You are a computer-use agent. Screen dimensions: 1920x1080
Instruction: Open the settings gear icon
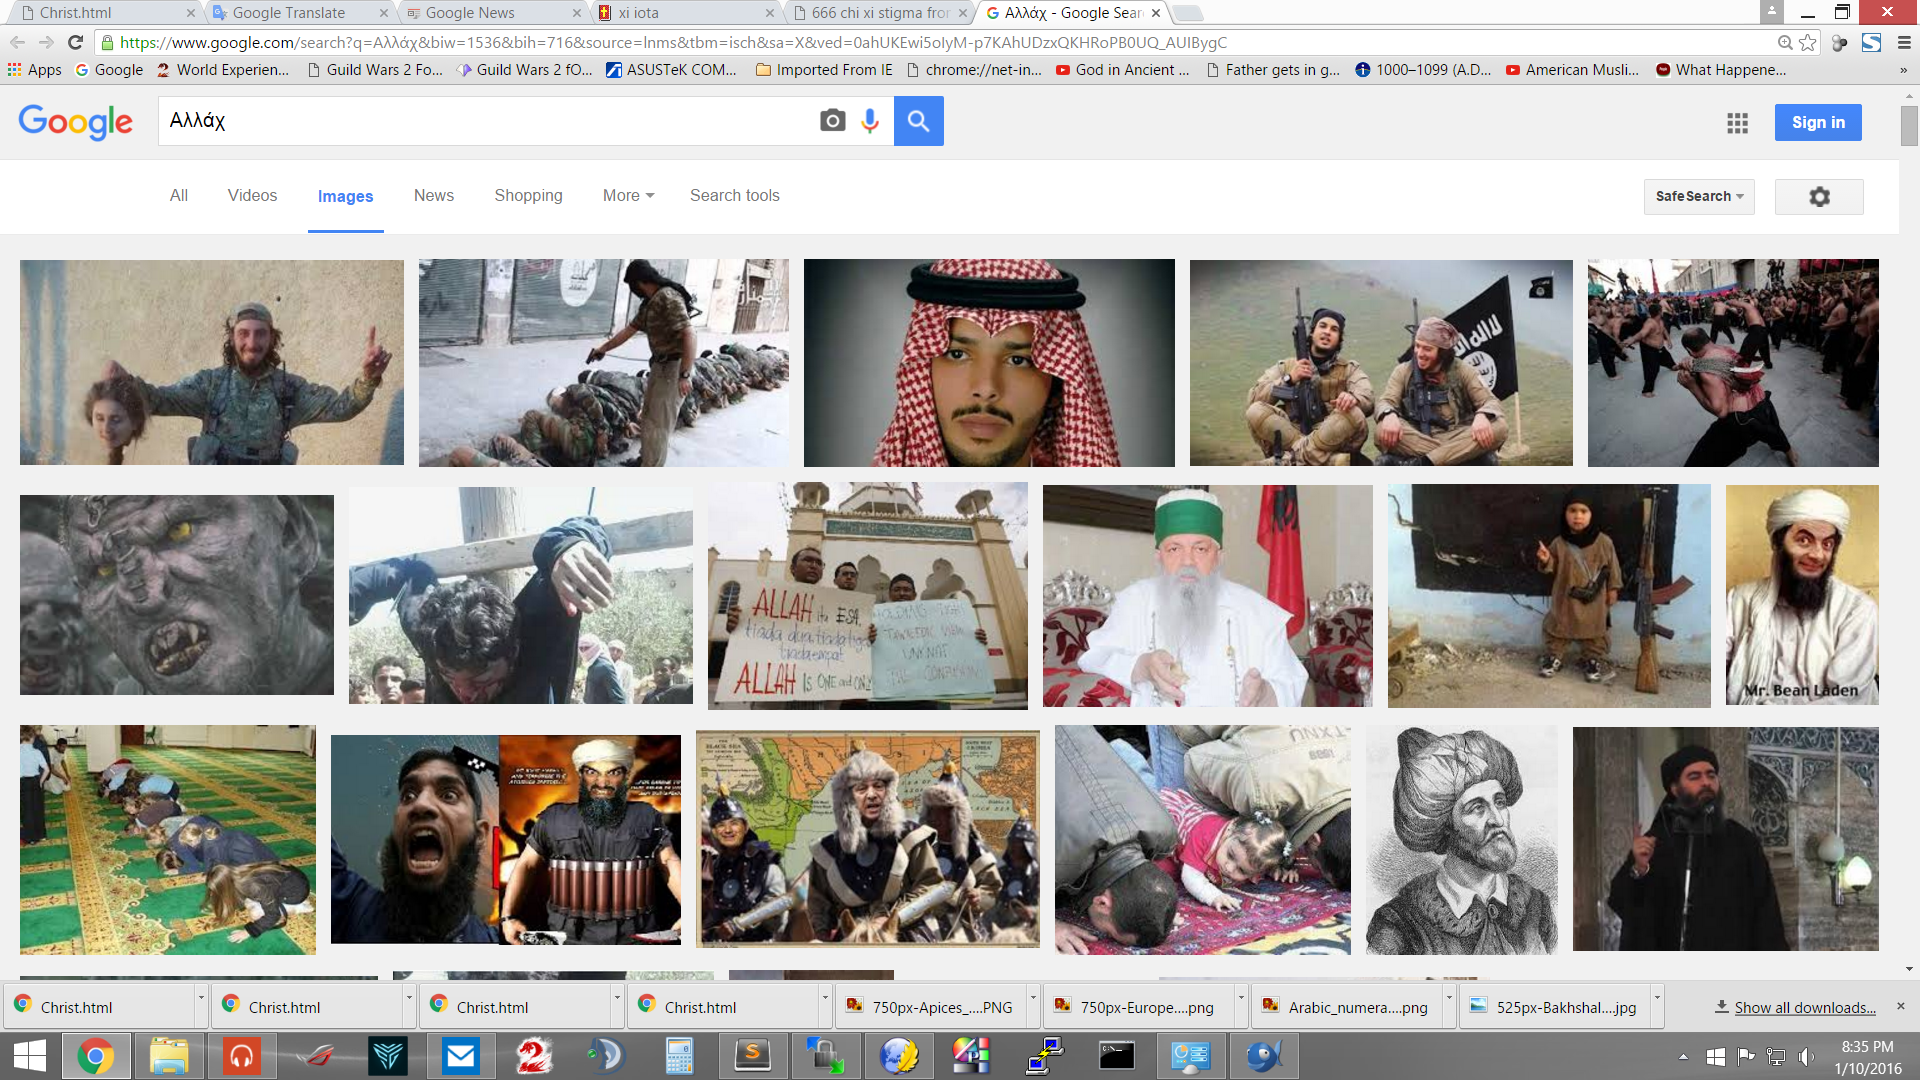point(1819,197)
